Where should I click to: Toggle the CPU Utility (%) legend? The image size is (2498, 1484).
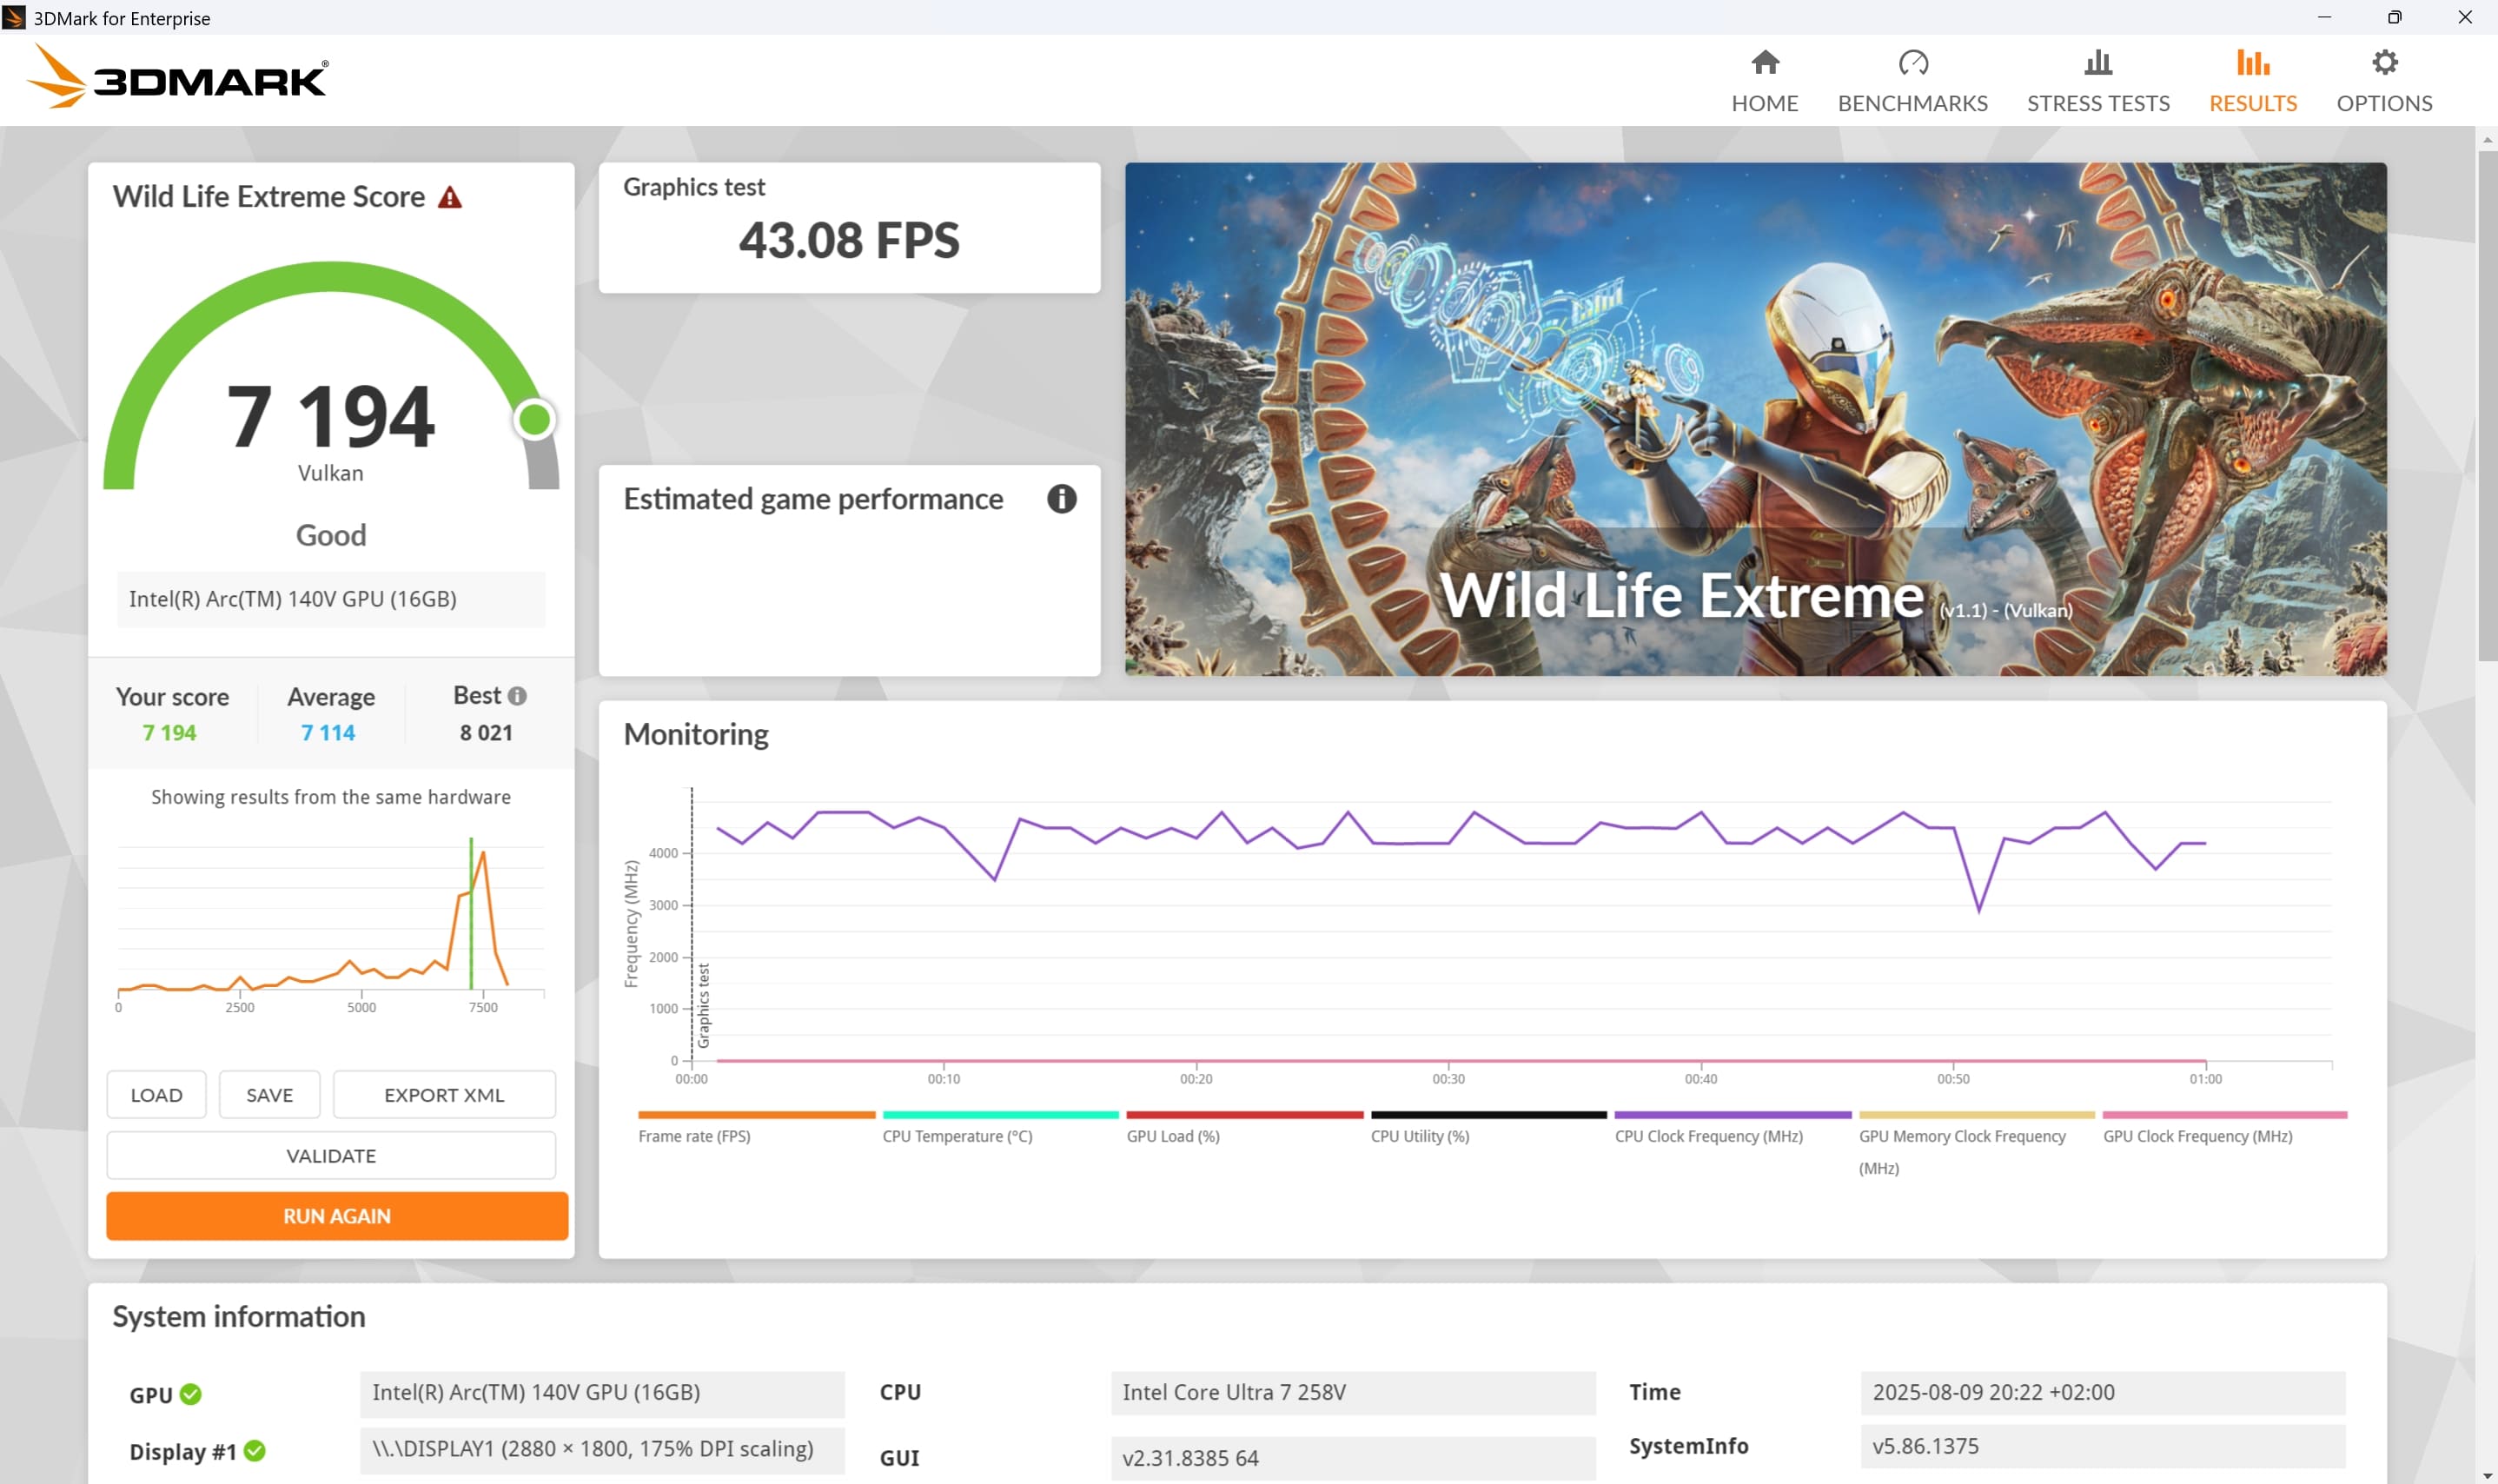pos(1488,1127)
